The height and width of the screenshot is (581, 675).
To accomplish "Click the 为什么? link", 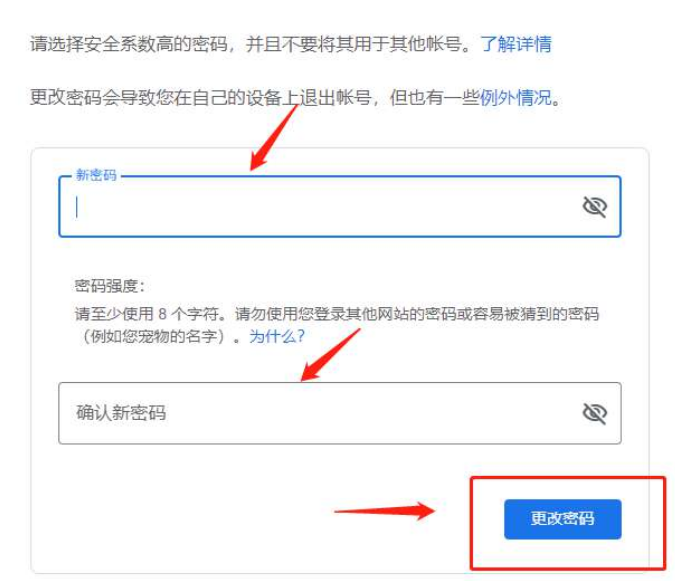I will coord(277,336).
